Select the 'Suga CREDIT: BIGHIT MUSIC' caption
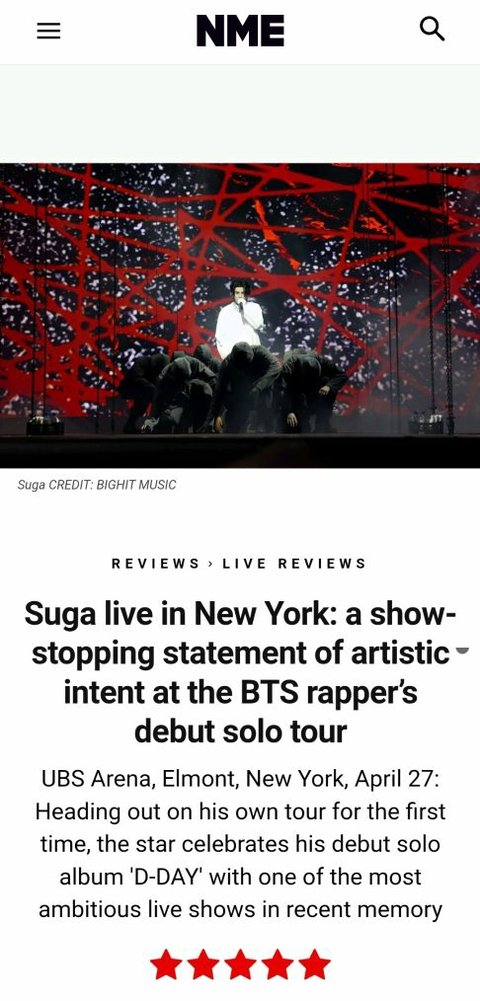This screenshot has height=1001, width=480. (x=96, y=485)
